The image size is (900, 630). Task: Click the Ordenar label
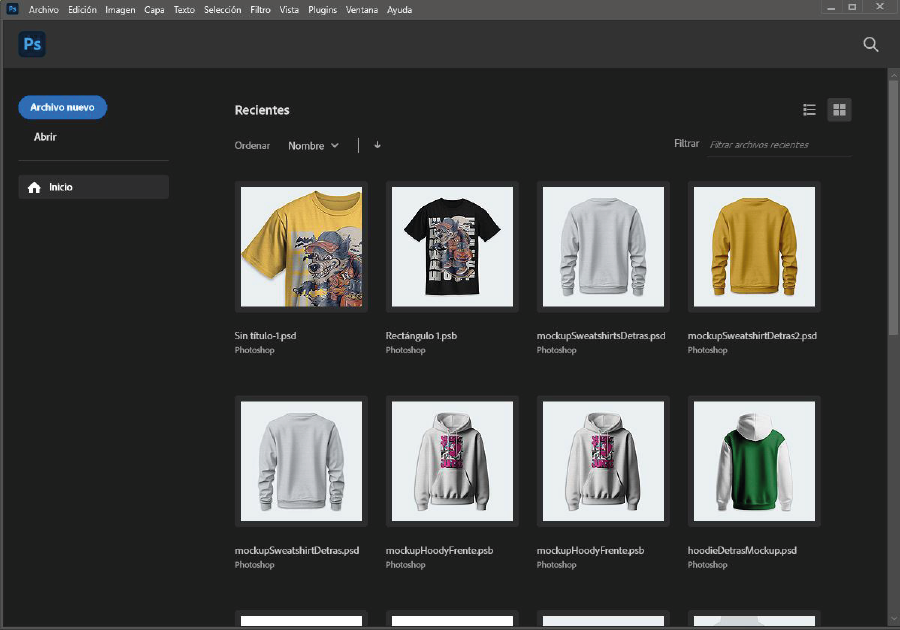click(x=252, y=146)
